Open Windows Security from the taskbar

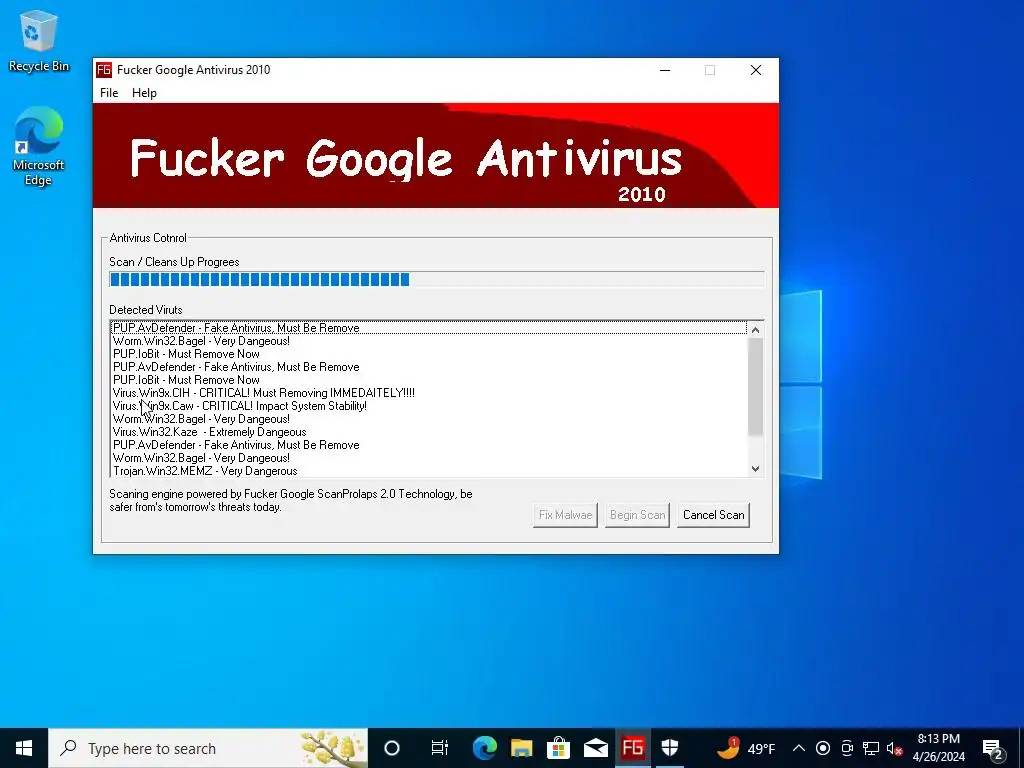pyautogui.click(x=670, y=748)
